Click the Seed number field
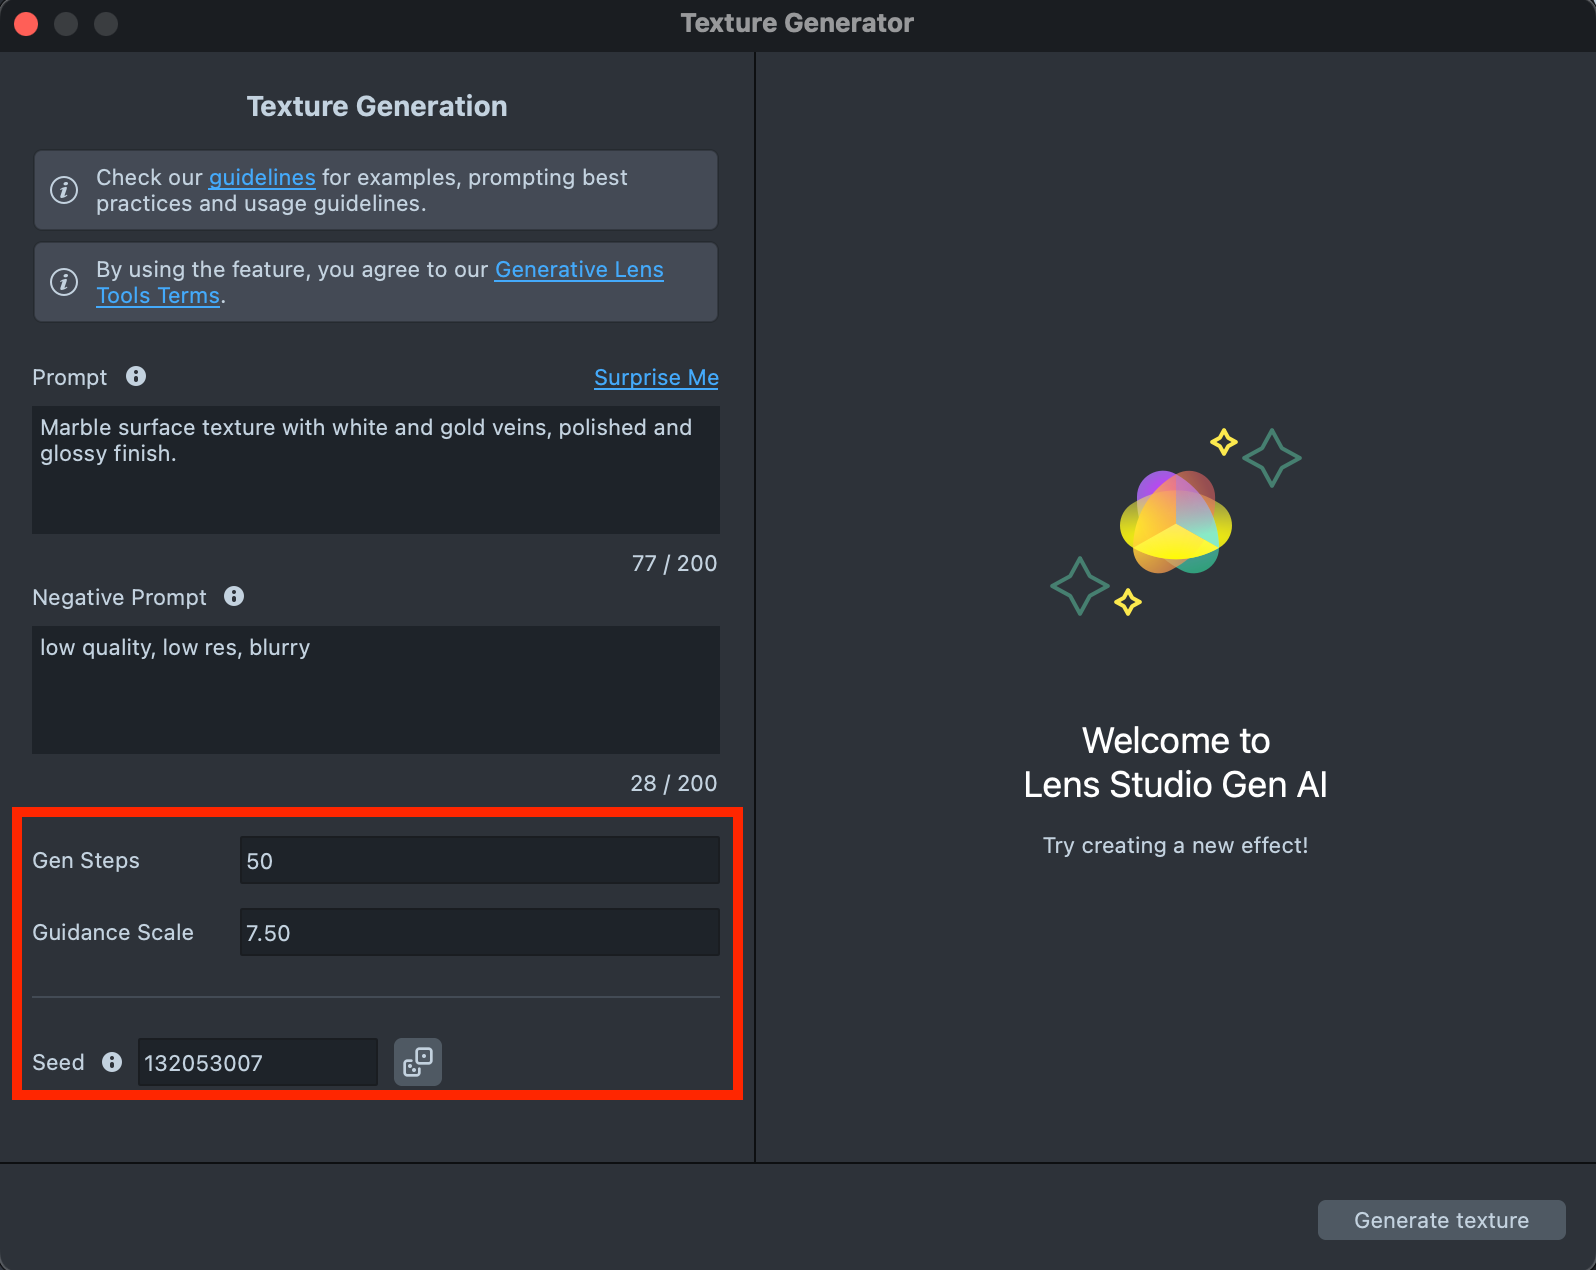1596x1270 pixels. point(257,1062)
